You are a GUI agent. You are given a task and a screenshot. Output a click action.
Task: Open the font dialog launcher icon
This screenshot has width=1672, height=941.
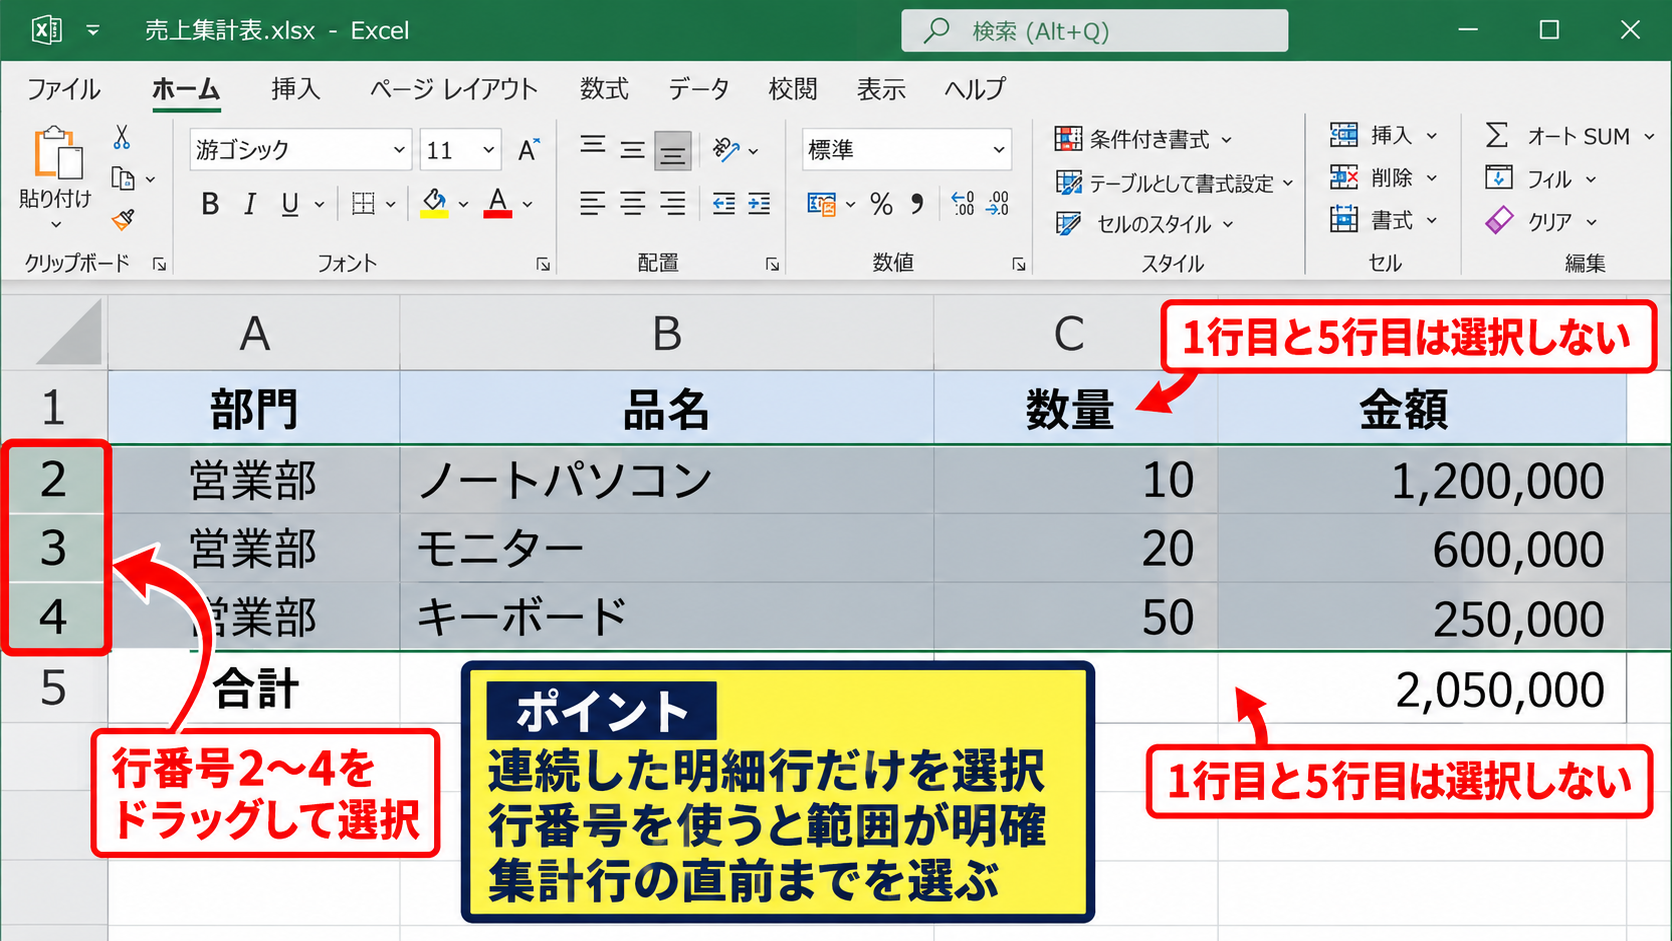pos(543,264)
